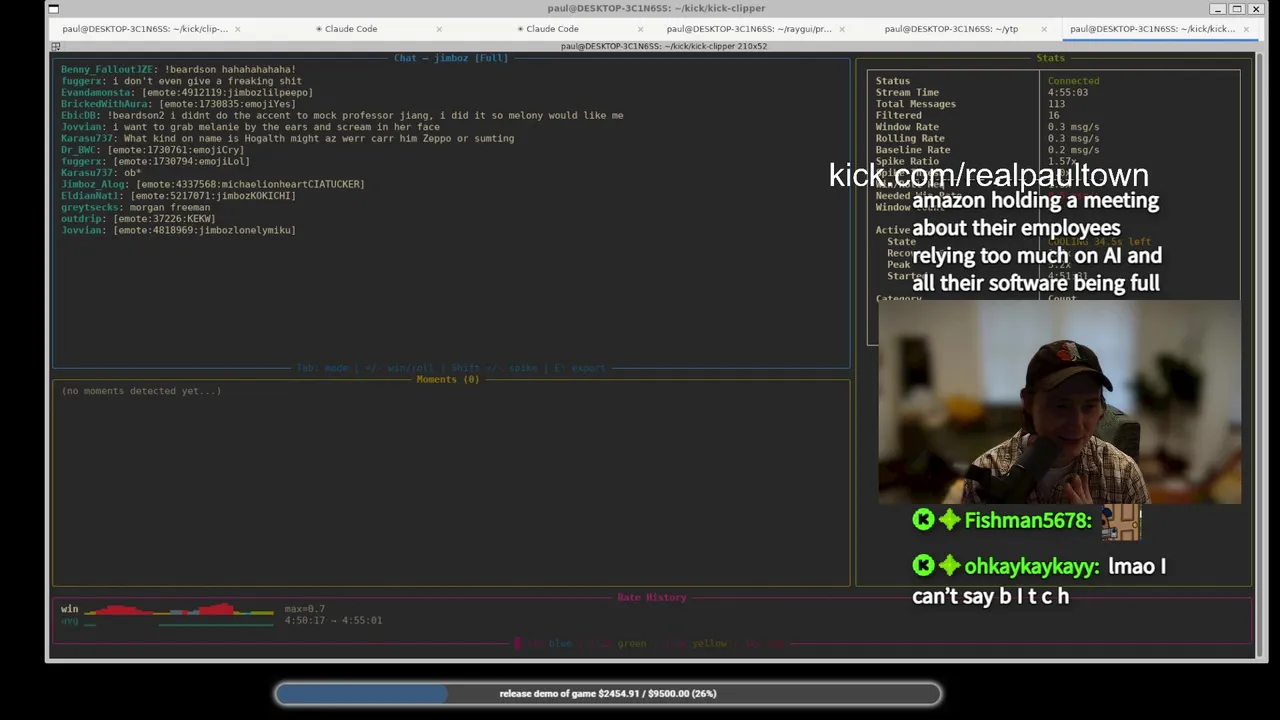1280x720 pixels.
Task: Click the 'Rate History' panel title
Action: click(x=651, y=597)
